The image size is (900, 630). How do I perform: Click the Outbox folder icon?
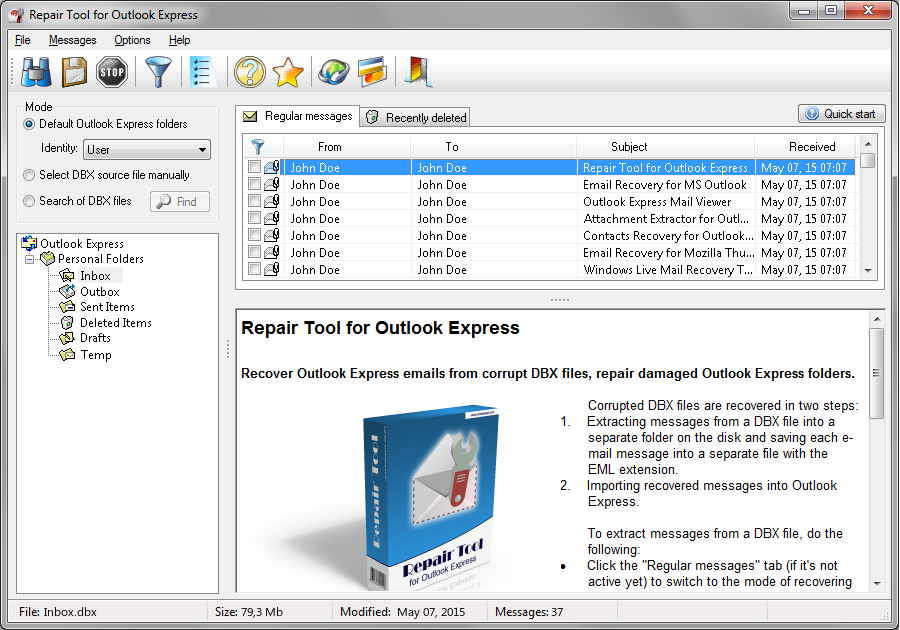(67, 291)
